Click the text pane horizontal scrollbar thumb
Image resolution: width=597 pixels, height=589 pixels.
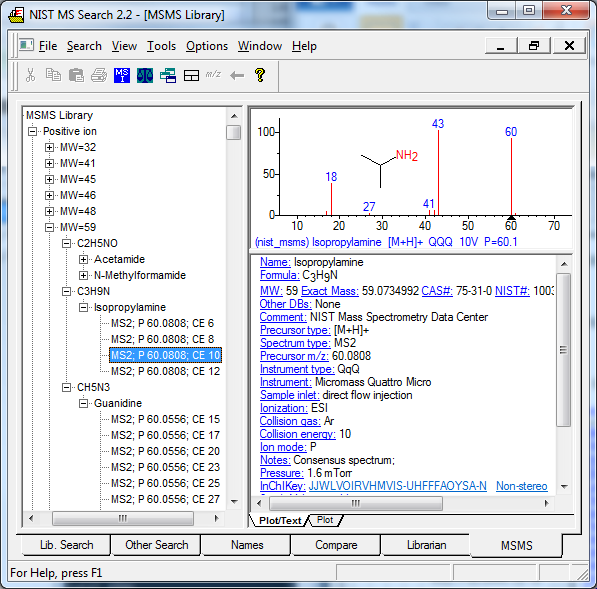[x=356, y=503]
